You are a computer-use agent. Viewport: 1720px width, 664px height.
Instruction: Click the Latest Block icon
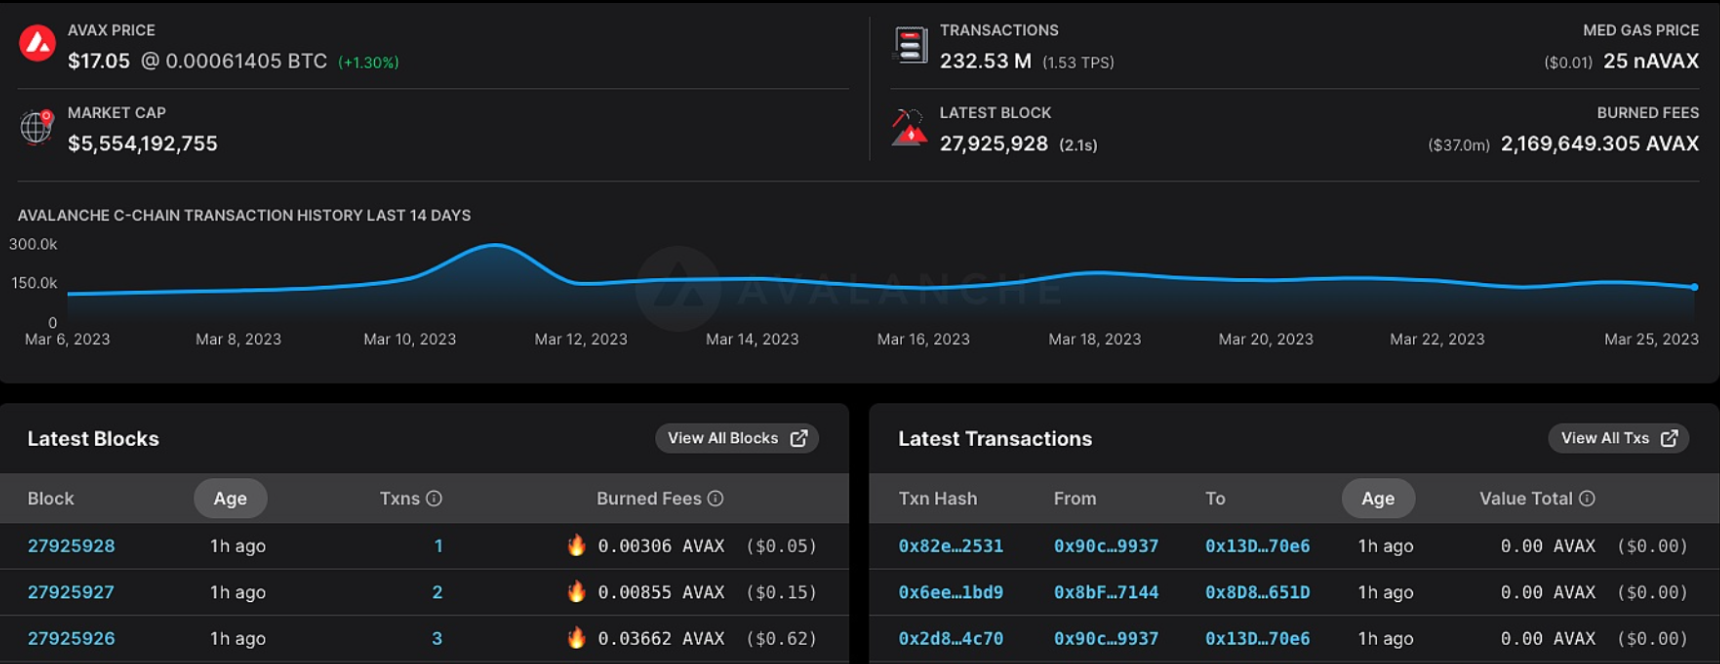coord(909,128)
